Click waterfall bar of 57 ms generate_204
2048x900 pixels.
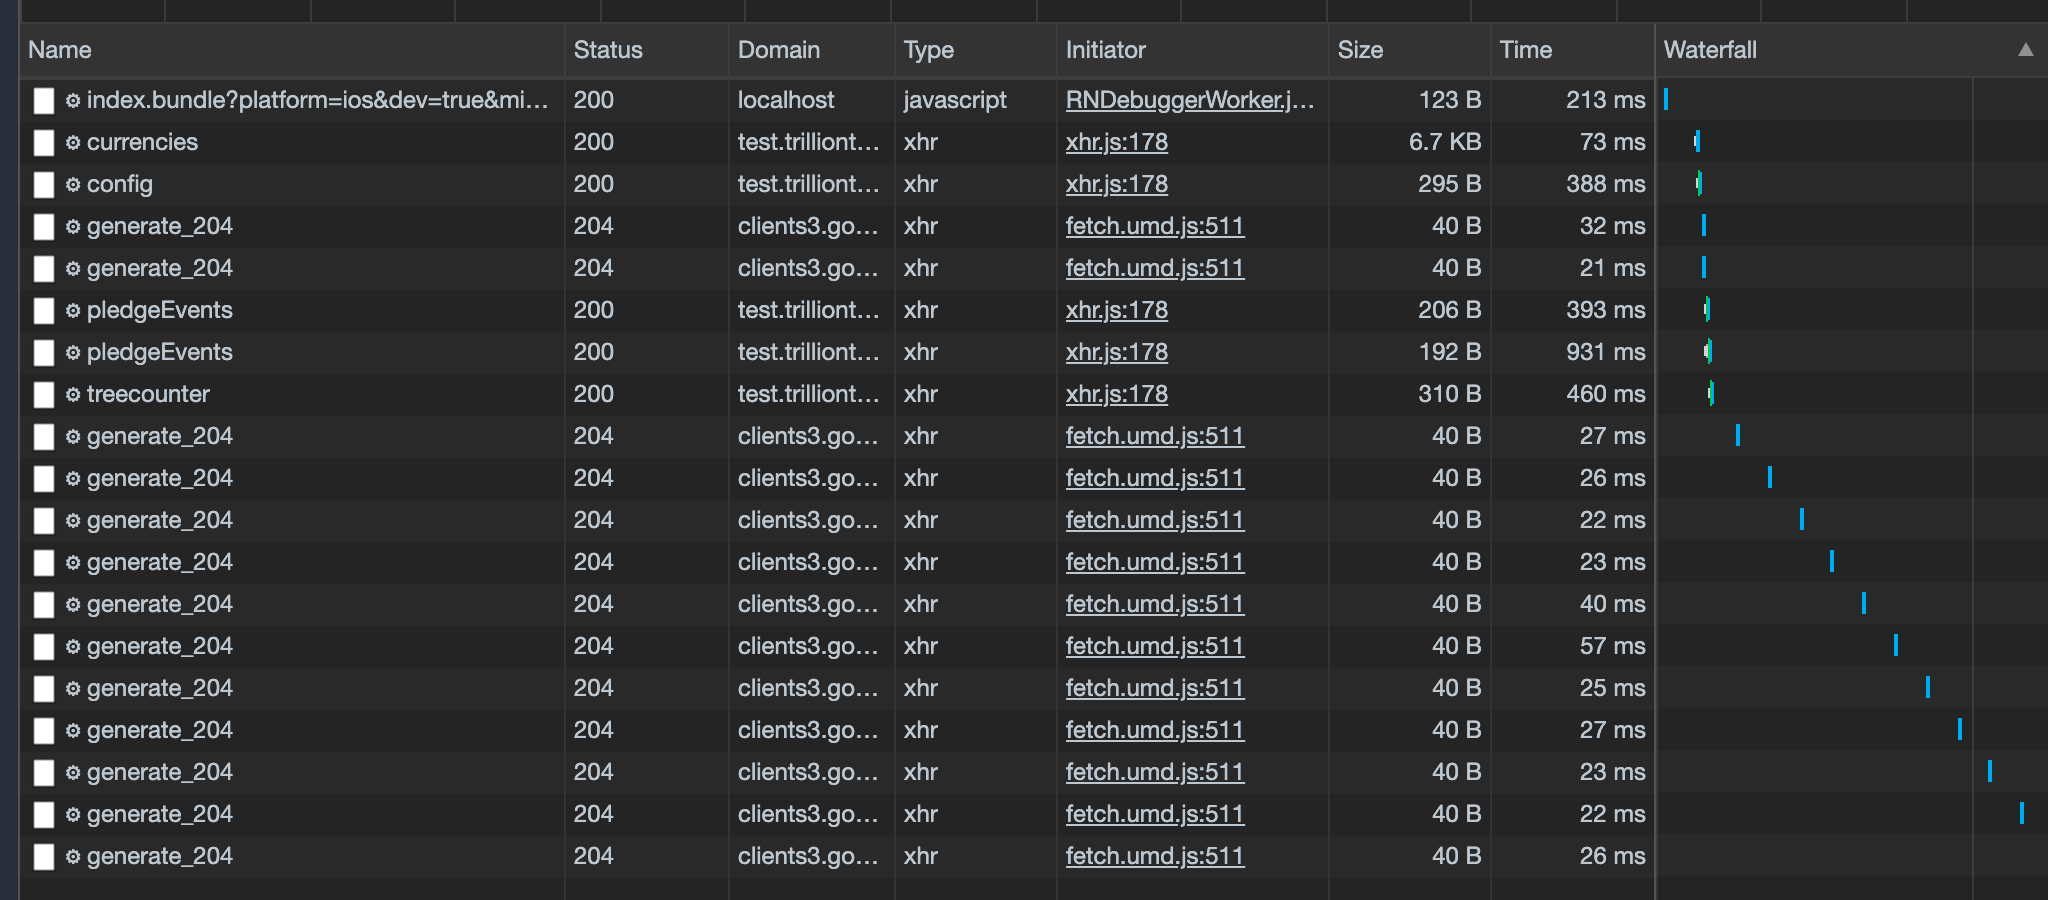(1896, 645)
